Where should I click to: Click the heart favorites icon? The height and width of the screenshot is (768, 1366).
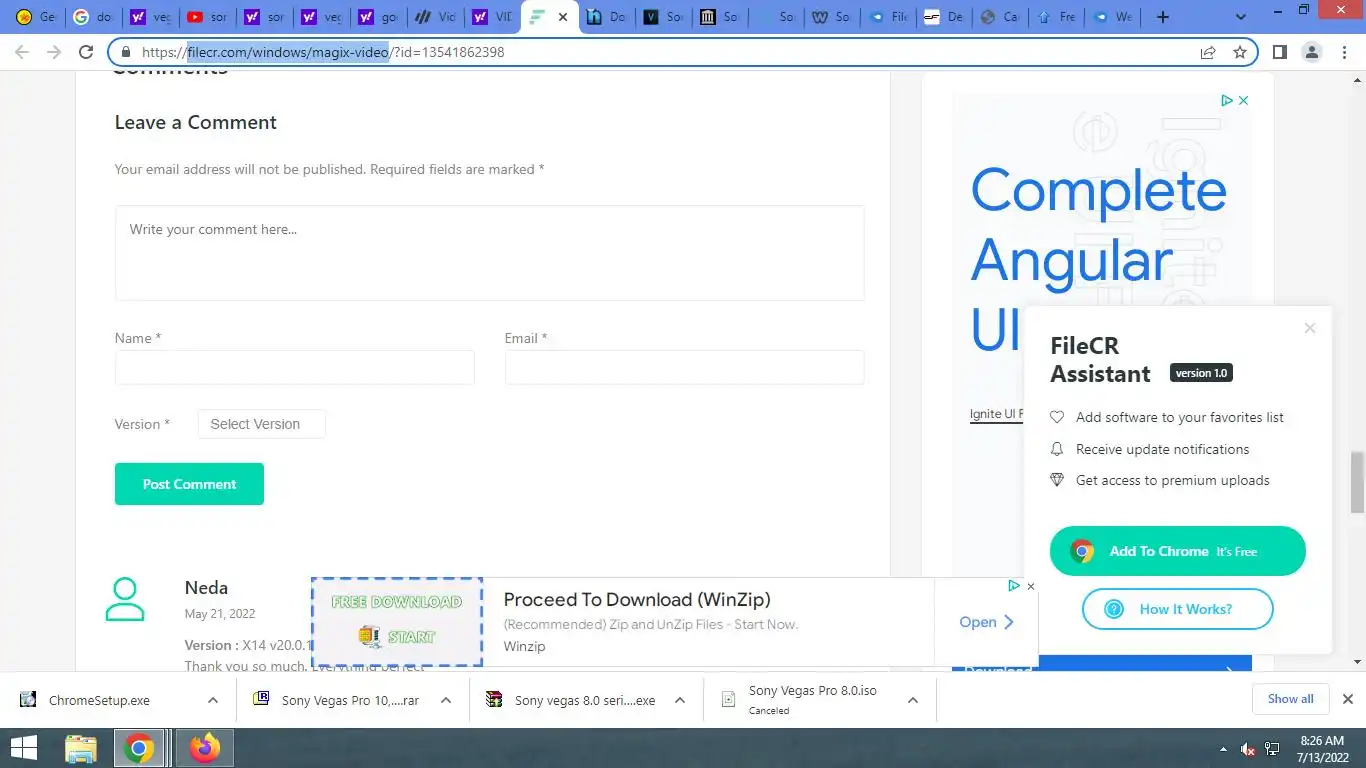click(1057, 417)
